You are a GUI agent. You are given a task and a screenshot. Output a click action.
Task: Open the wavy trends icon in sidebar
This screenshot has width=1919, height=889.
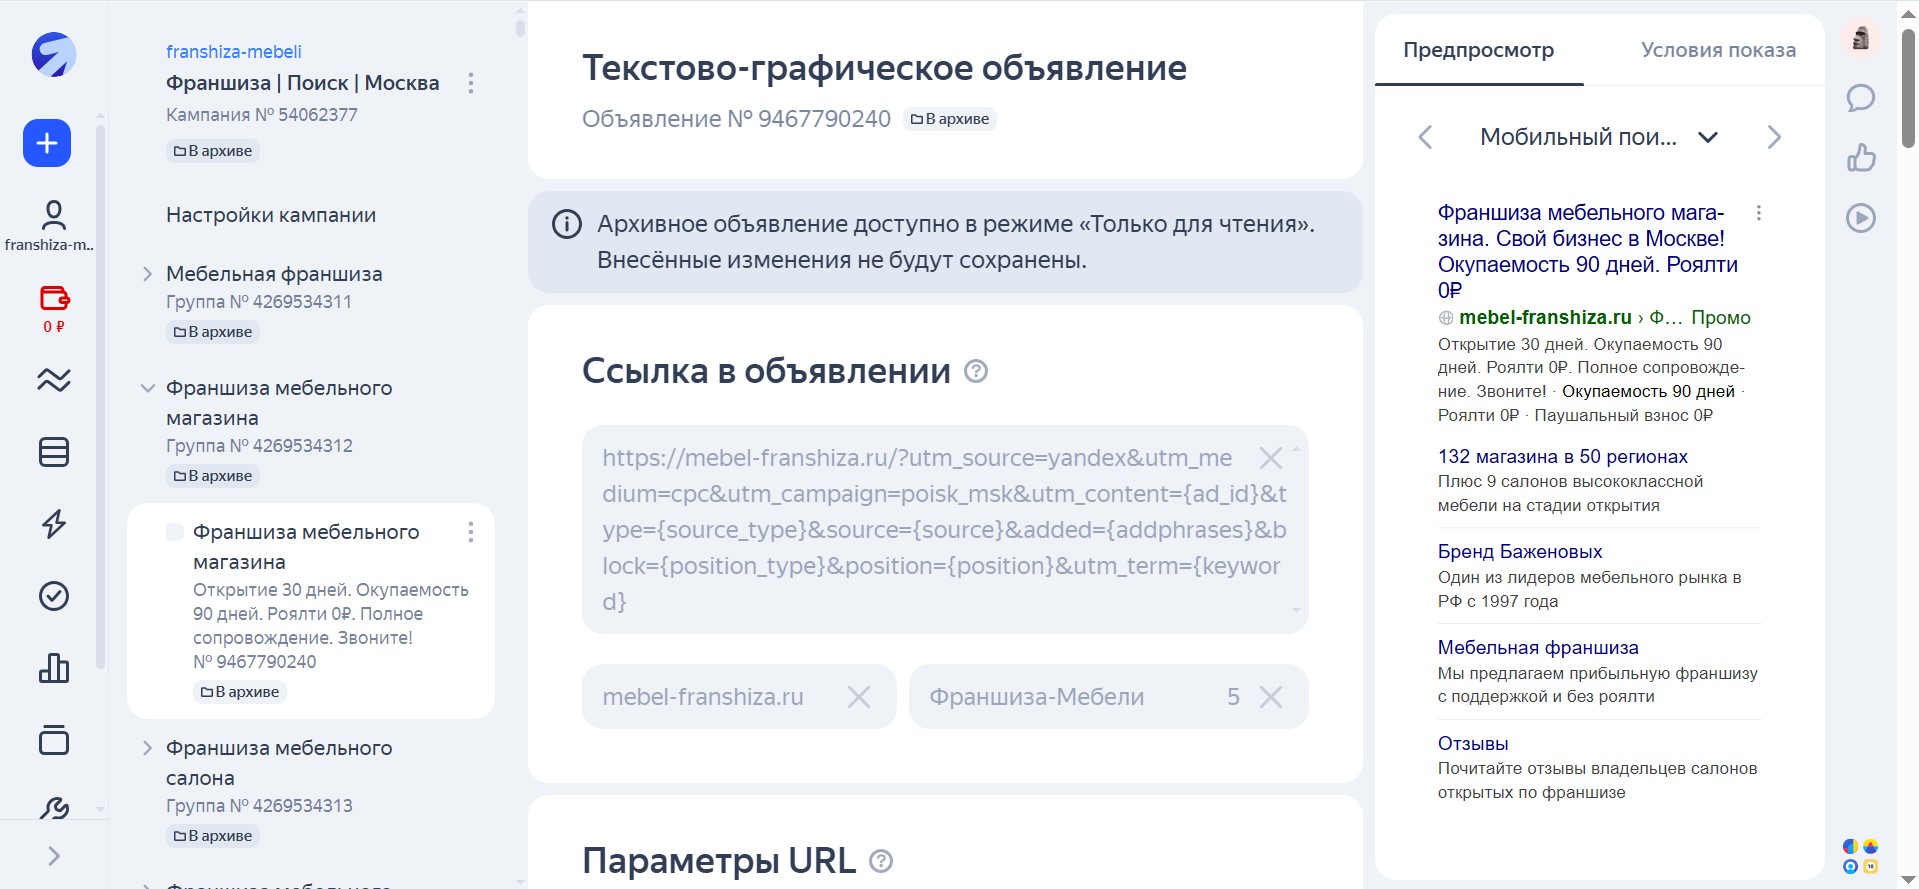(53, 380)
